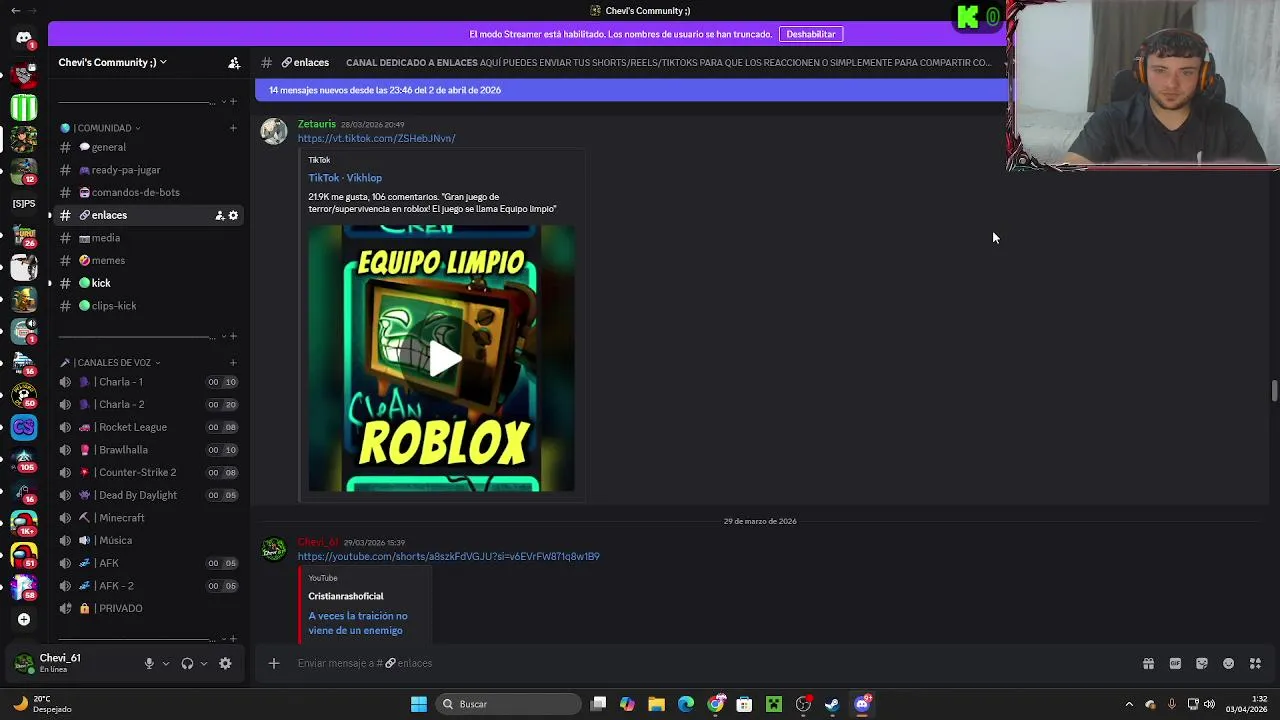Open the sticker picker
This screenshot has width=1280, height=720.
pos(1202,663)
